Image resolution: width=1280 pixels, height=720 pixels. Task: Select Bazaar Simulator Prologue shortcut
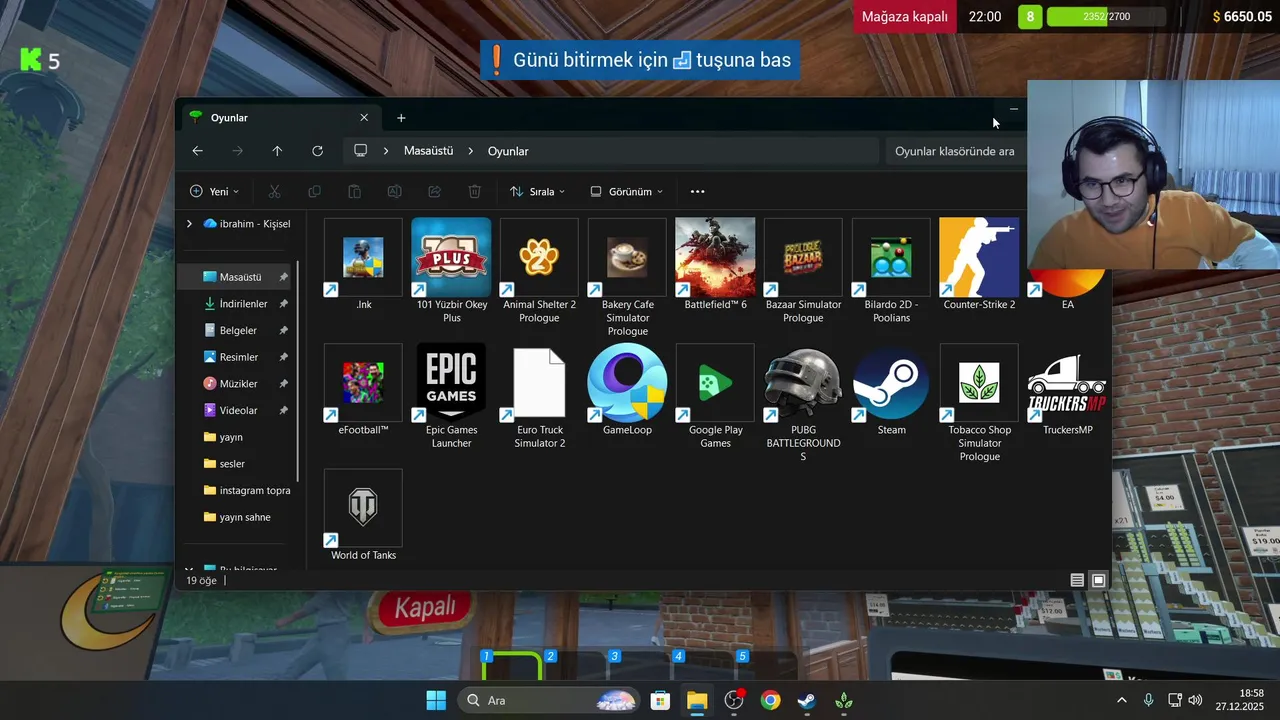(x=803, y=271)
